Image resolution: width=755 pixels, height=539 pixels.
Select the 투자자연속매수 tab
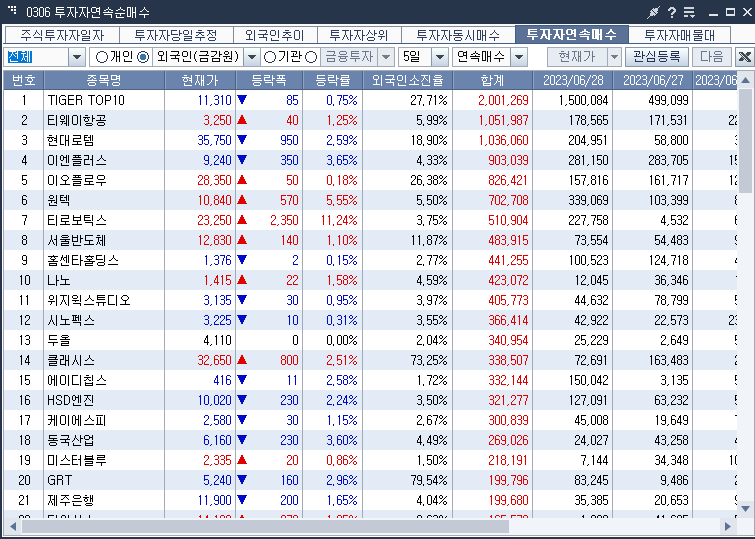coord(572,34)
